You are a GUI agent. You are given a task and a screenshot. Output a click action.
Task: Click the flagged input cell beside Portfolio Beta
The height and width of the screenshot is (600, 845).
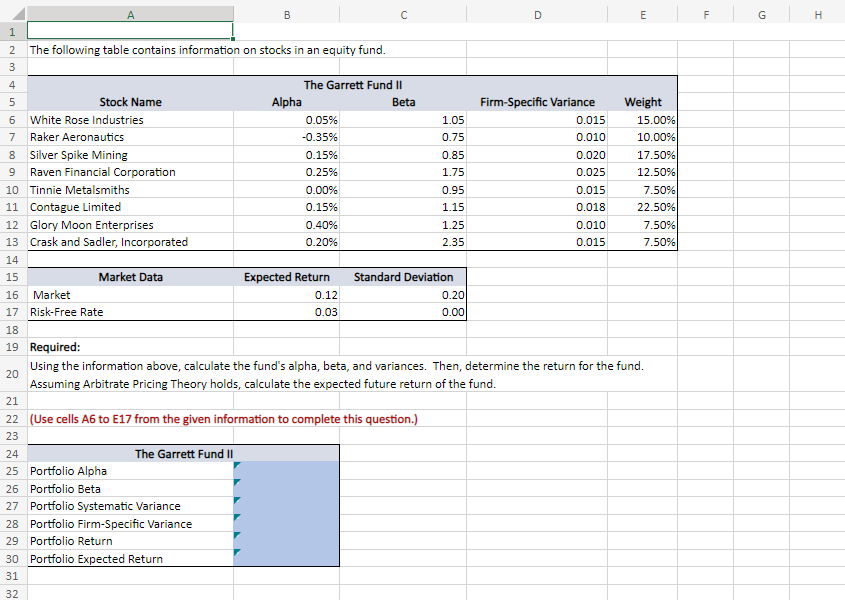(286, 488)
